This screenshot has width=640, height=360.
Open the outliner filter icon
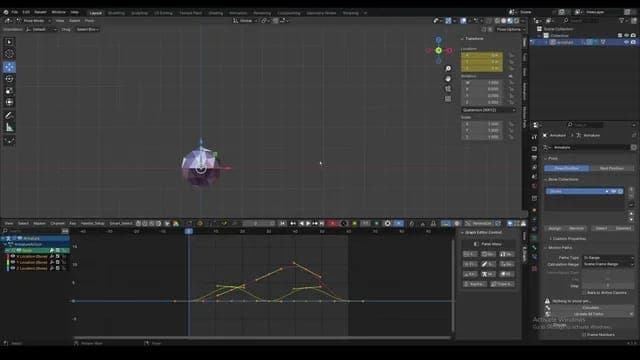(622, 20)
